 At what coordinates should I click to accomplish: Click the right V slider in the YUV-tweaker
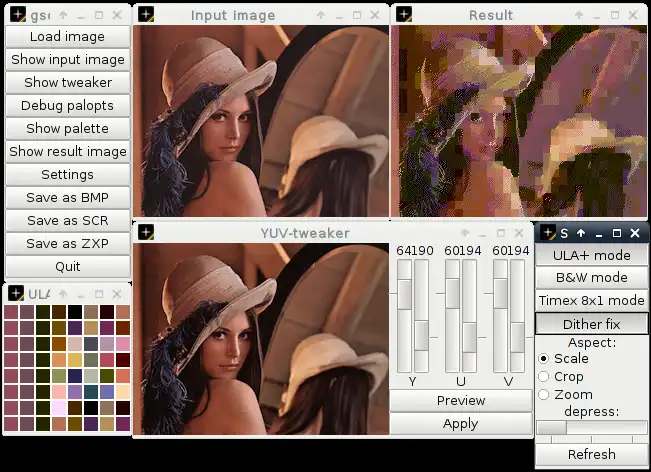[x=518, y=316]
